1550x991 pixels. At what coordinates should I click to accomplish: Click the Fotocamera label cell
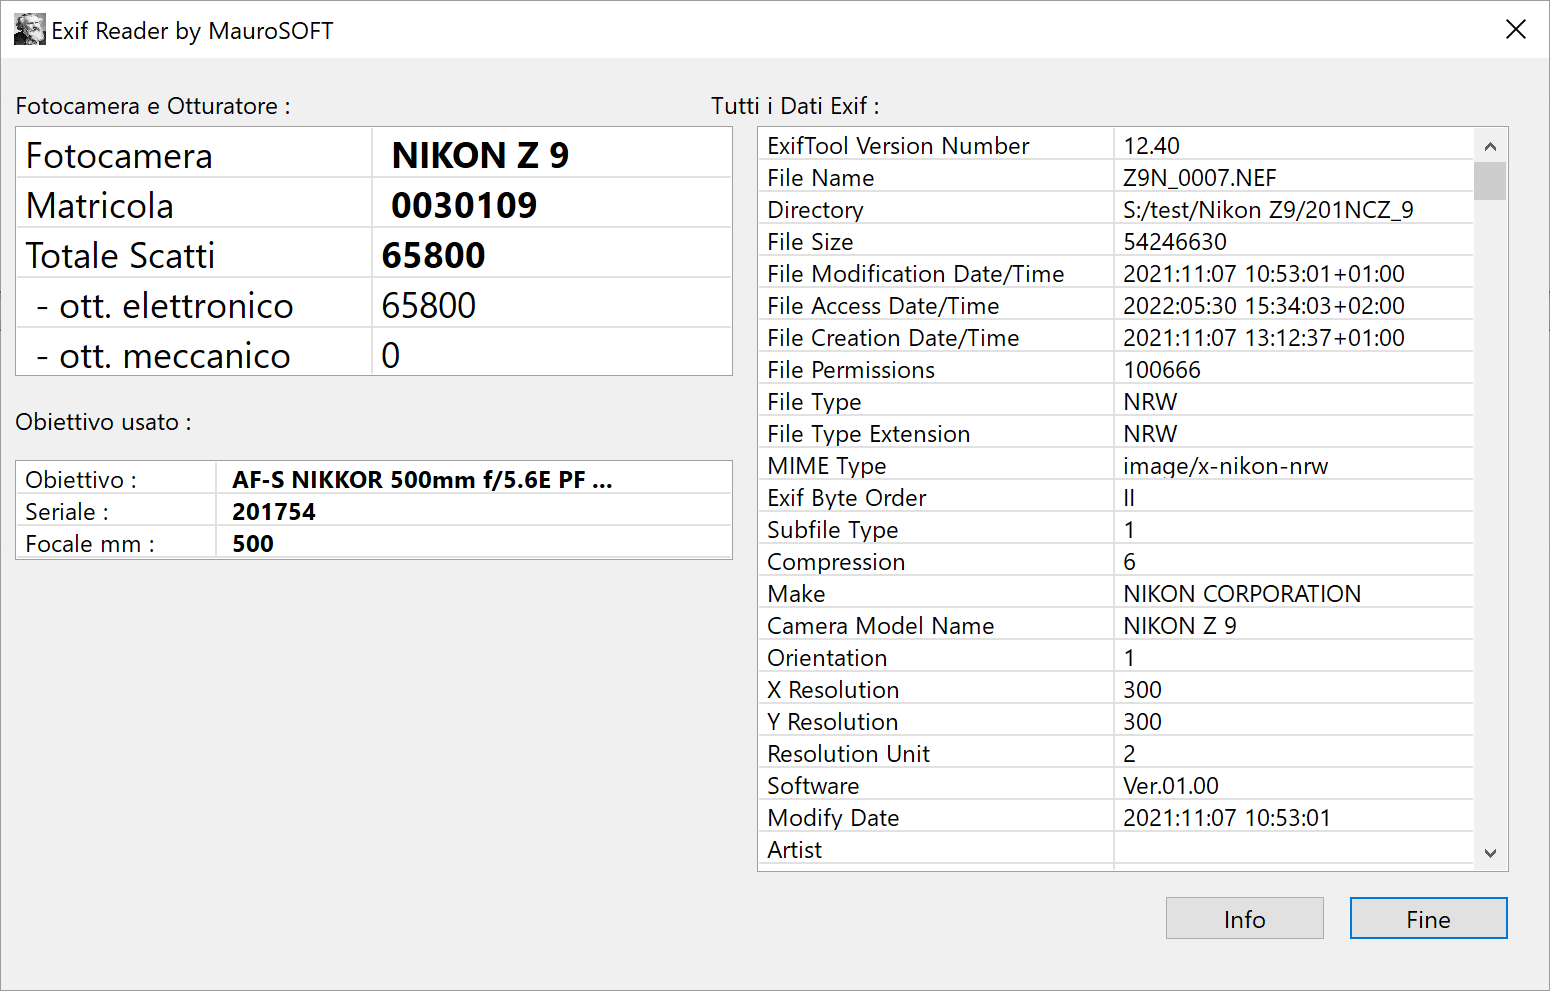click(x=195, y=154)
